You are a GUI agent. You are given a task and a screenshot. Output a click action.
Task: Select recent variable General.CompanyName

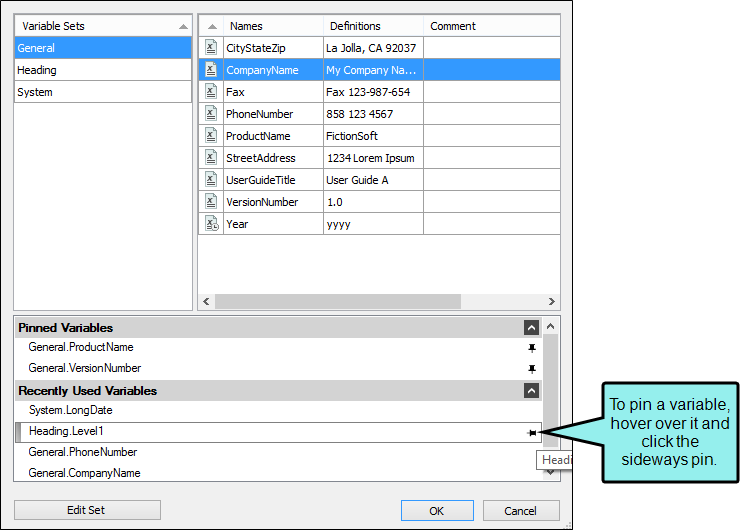coord(279,473)
